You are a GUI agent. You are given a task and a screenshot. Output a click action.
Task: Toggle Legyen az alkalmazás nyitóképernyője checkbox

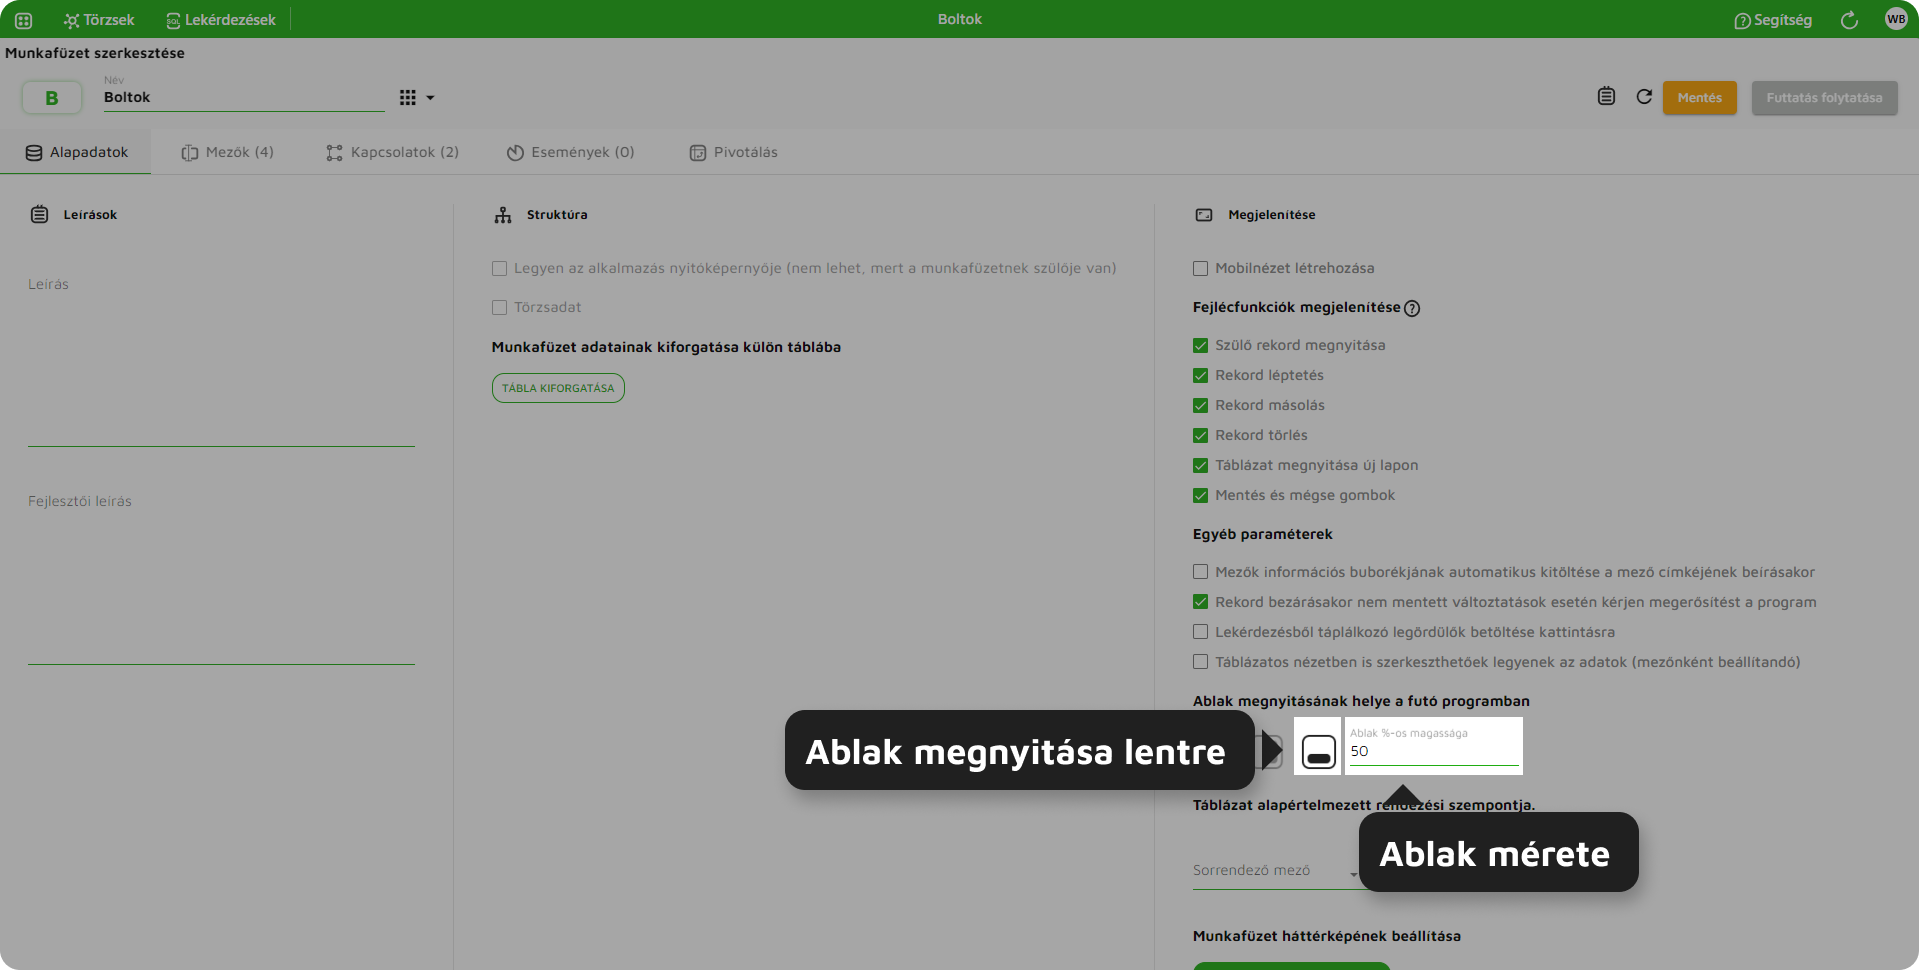(499, 268)
